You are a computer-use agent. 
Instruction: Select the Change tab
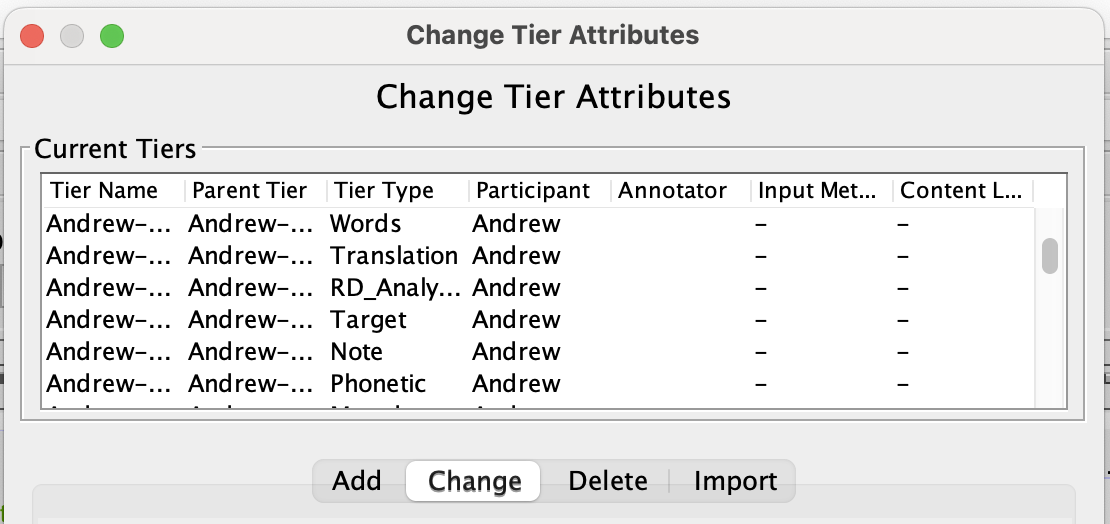pyautogui.click(x=474, y=481)
